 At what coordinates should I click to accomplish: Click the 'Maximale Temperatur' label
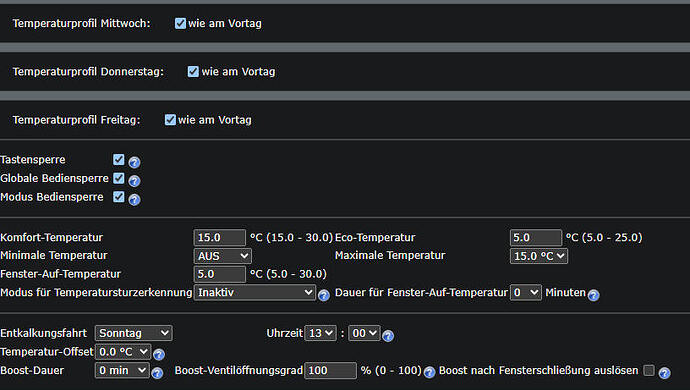click(x=390, y=255)
